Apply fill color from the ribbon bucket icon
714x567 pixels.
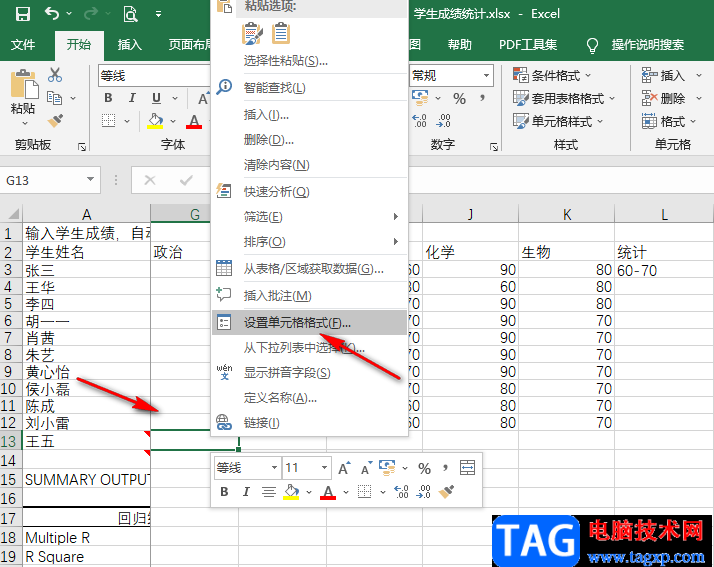155,121
